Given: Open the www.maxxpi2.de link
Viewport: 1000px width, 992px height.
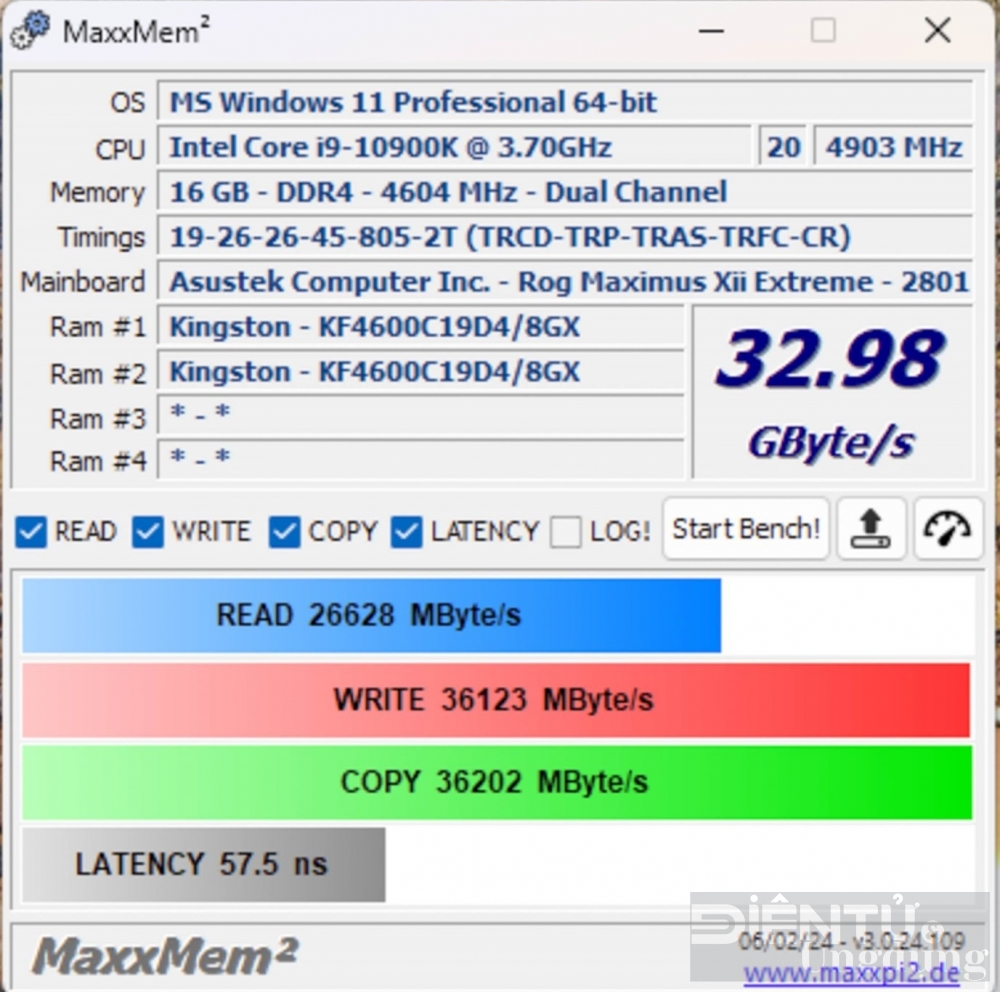Looking at the screenshot, I should click(x=851, y=973).
